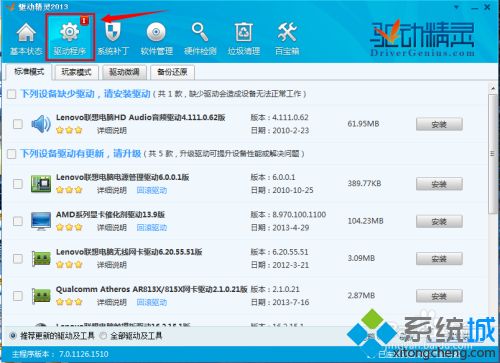
Task: Click the size value 61.95MB
Action: (363, 124)
